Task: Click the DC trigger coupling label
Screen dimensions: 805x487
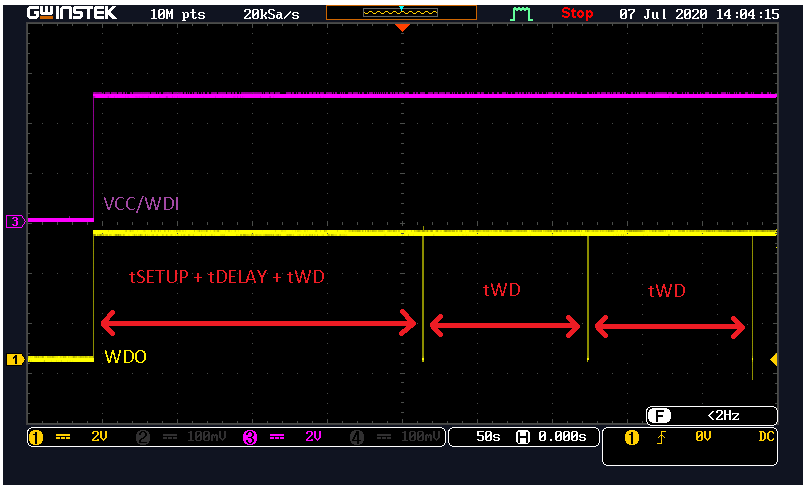Action: coord(766,437)
